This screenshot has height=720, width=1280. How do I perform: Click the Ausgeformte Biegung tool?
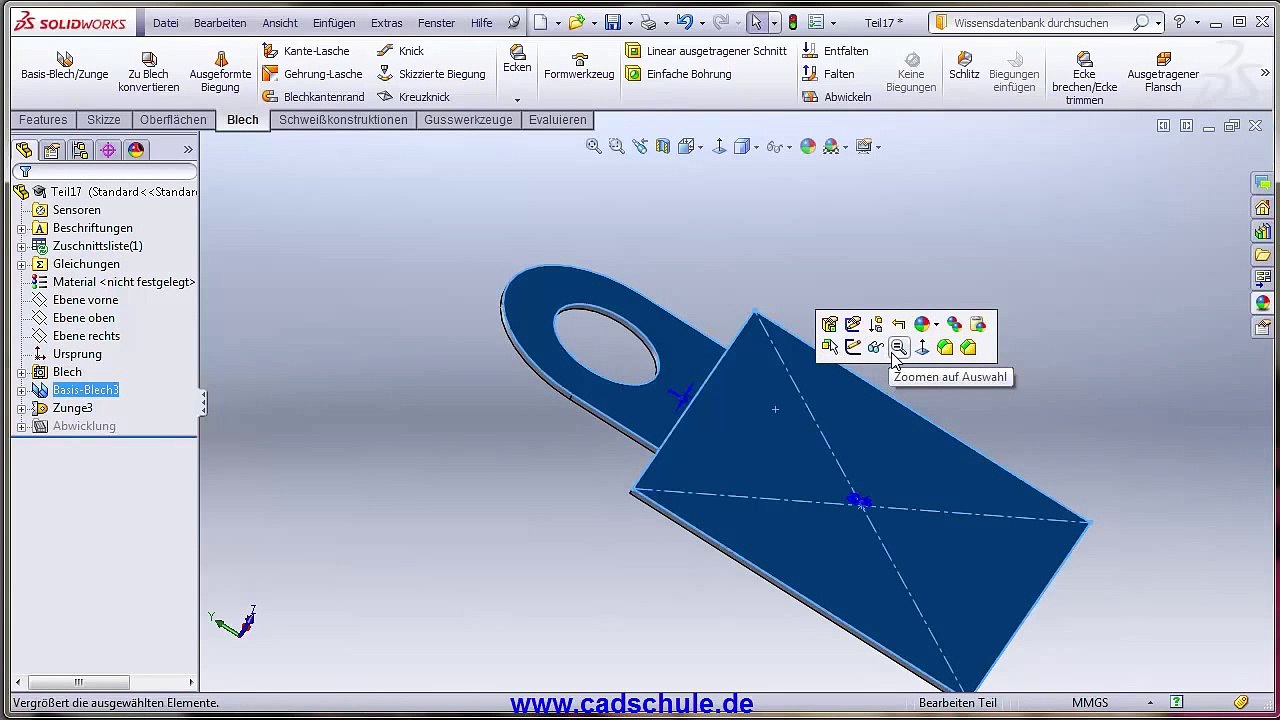point(220,73)
